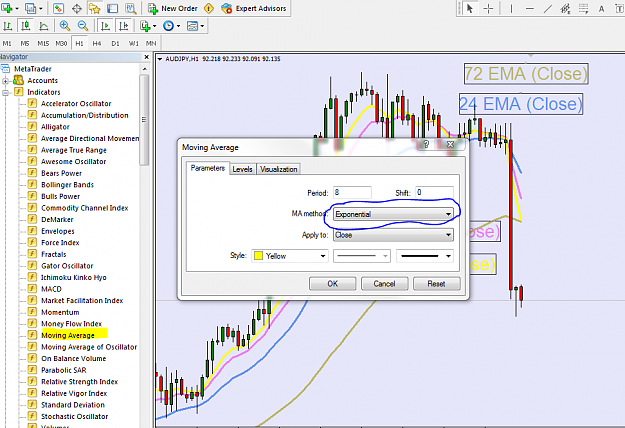Switch to the Levels tab
The height and width of the screenshot is (428, 625).
coord(242,169)
